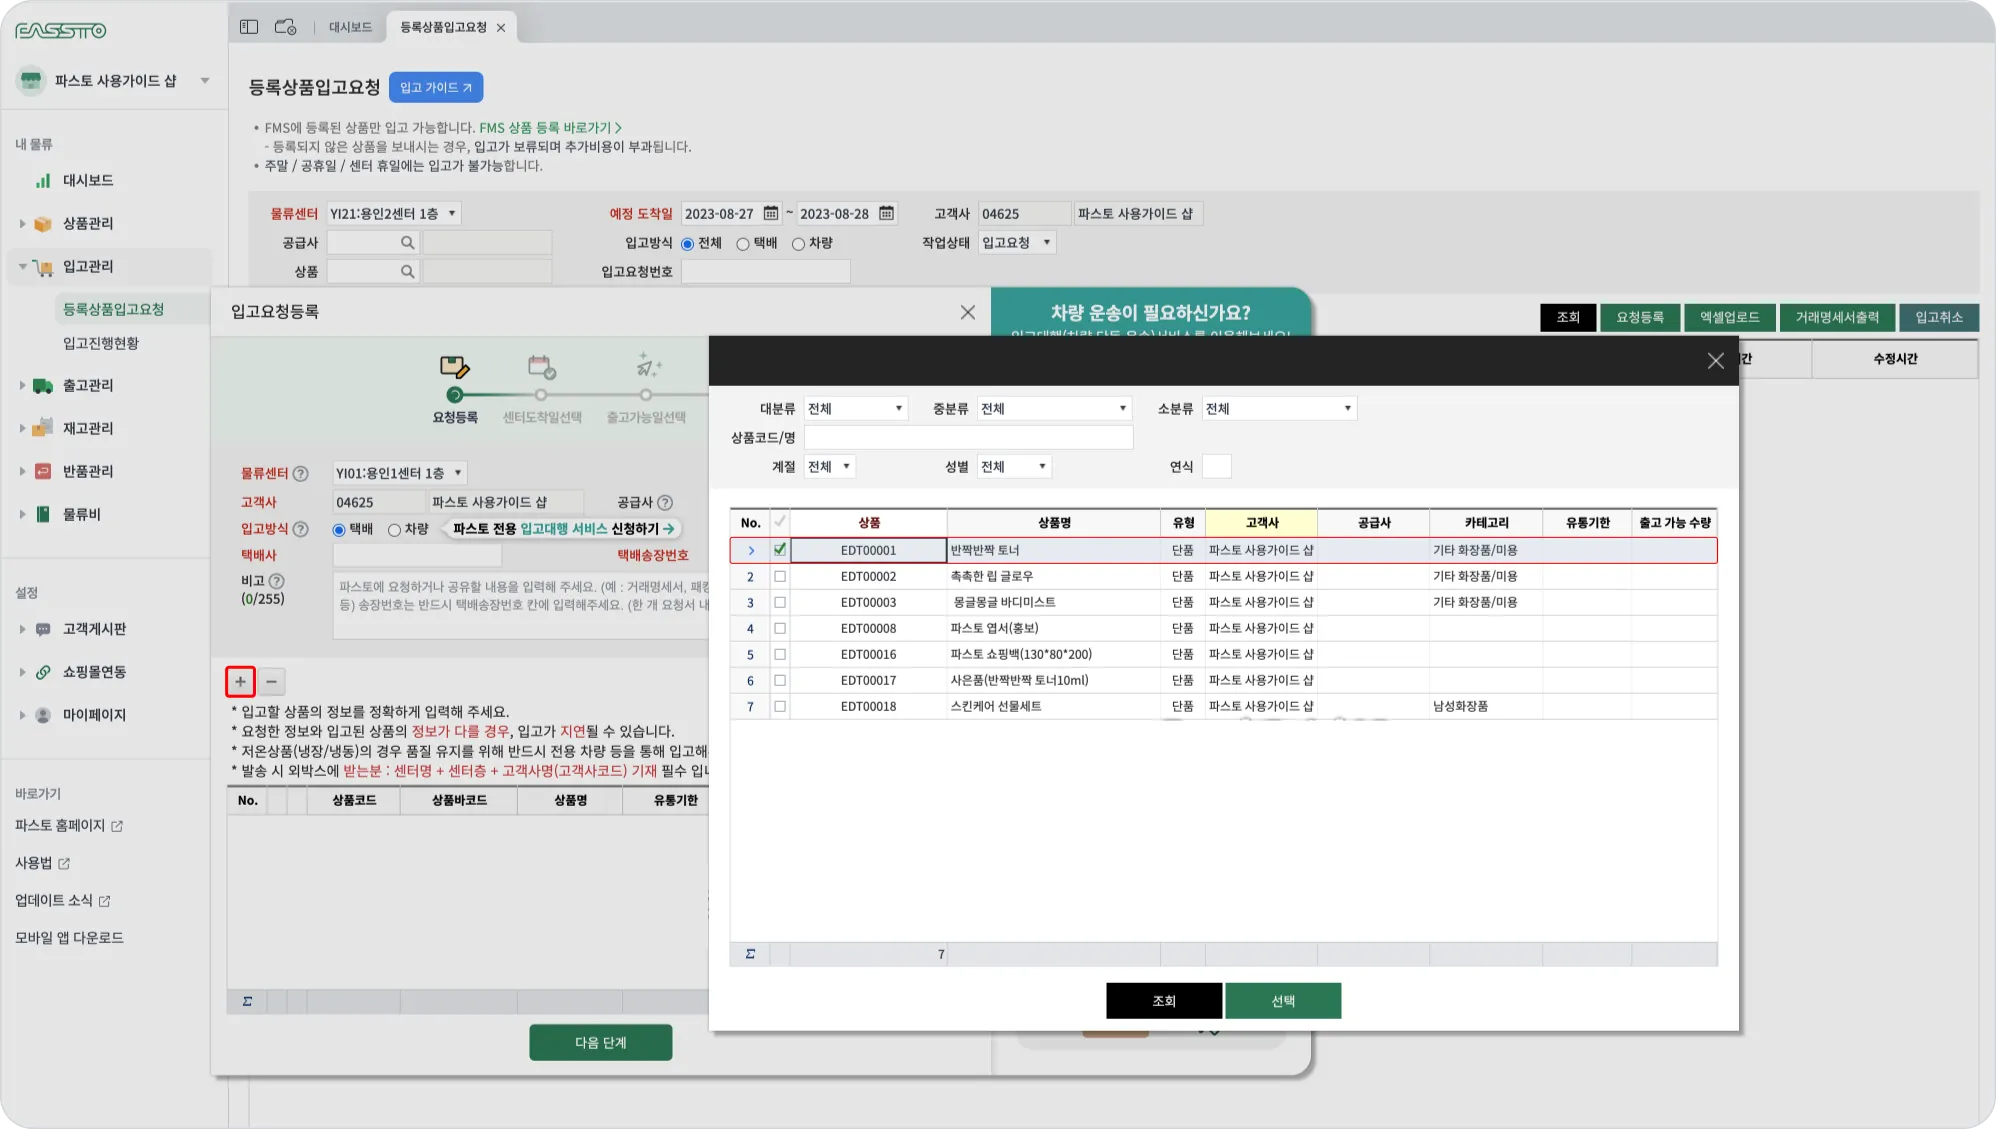Image resolution: width=1996 pixels, height=1129 pixels.
Task: Click the red-outlined plus add row icon
Action: click(240, 682)
